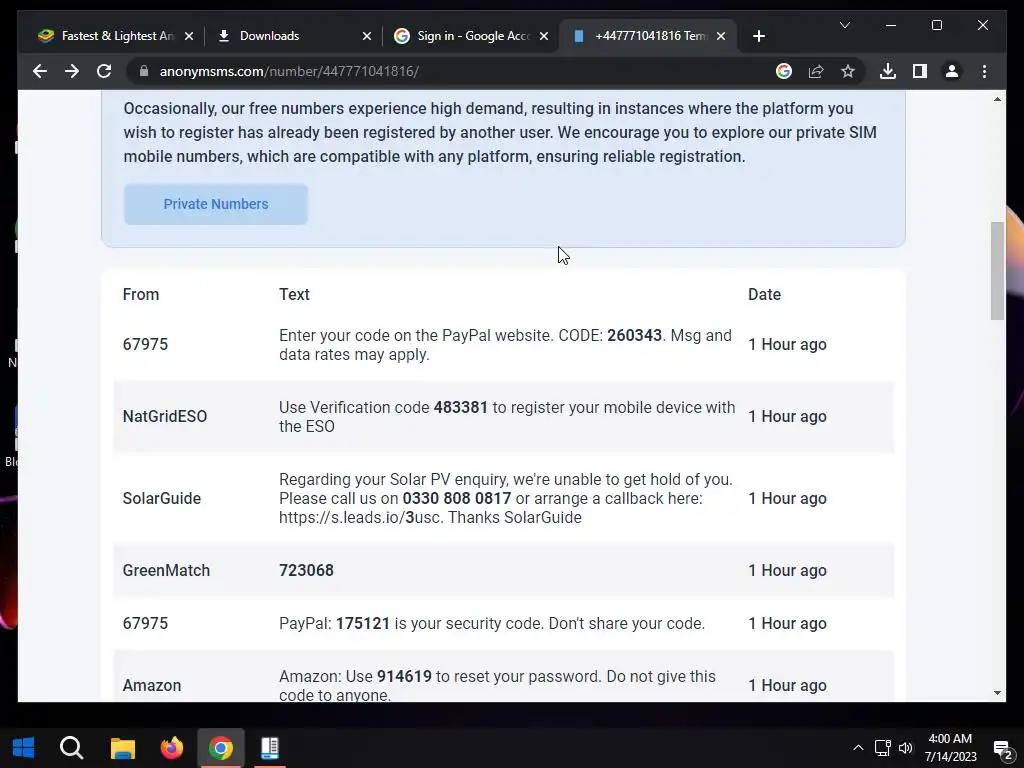The width and height of the screenshot is (1024, 768).
Task: Reload the anonymsms page
Action: tap(104, 71)
